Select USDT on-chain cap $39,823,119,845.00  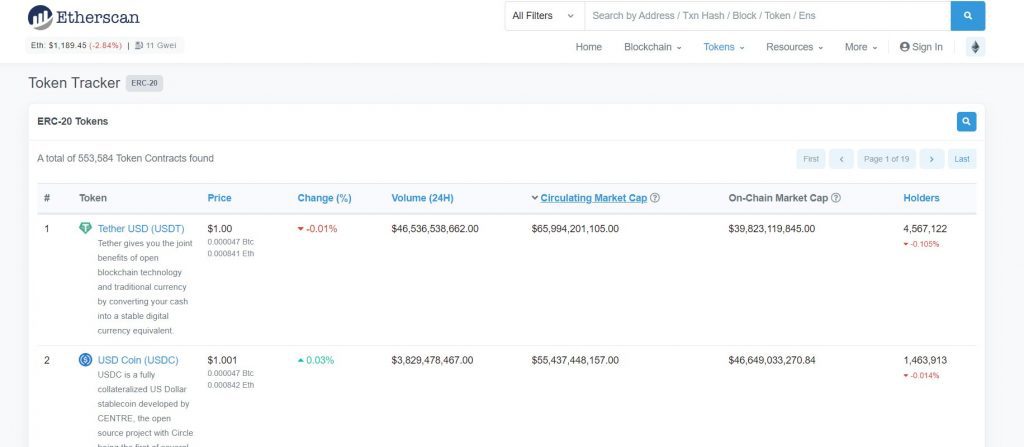tap(772, 229)
